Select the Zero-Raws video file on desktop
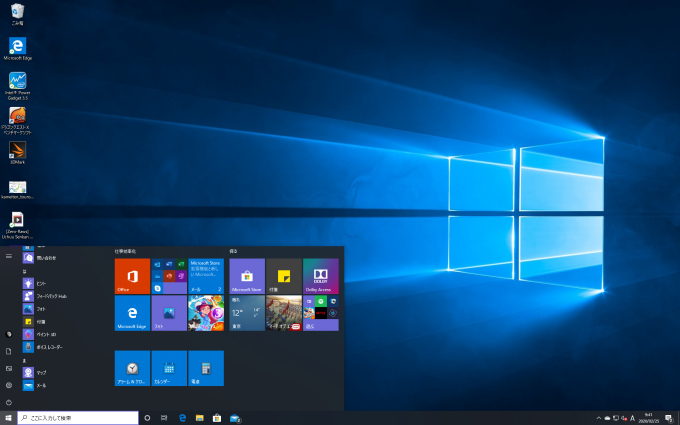This screenshot has height=425, width=680. [17, 225]
